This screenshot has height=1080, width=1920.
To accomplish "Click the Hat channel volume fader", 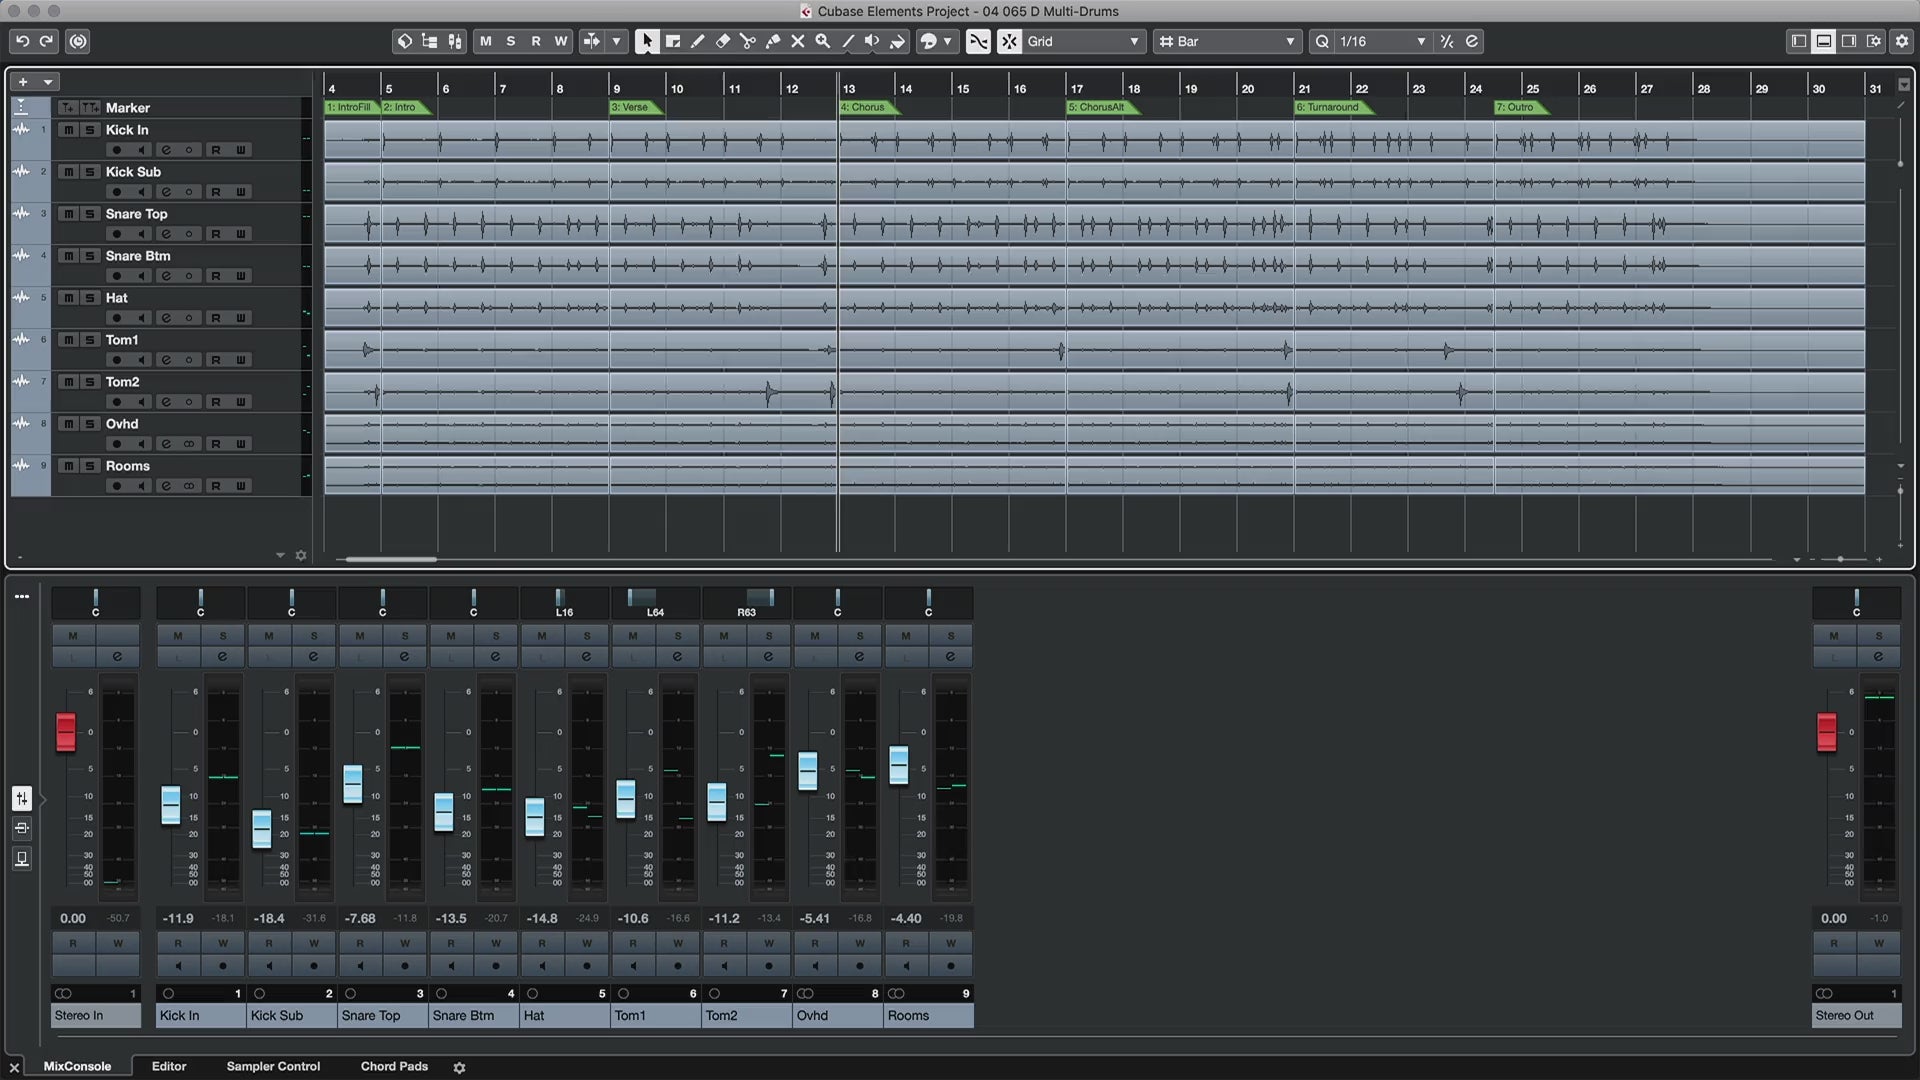I will tap(535, 817).
